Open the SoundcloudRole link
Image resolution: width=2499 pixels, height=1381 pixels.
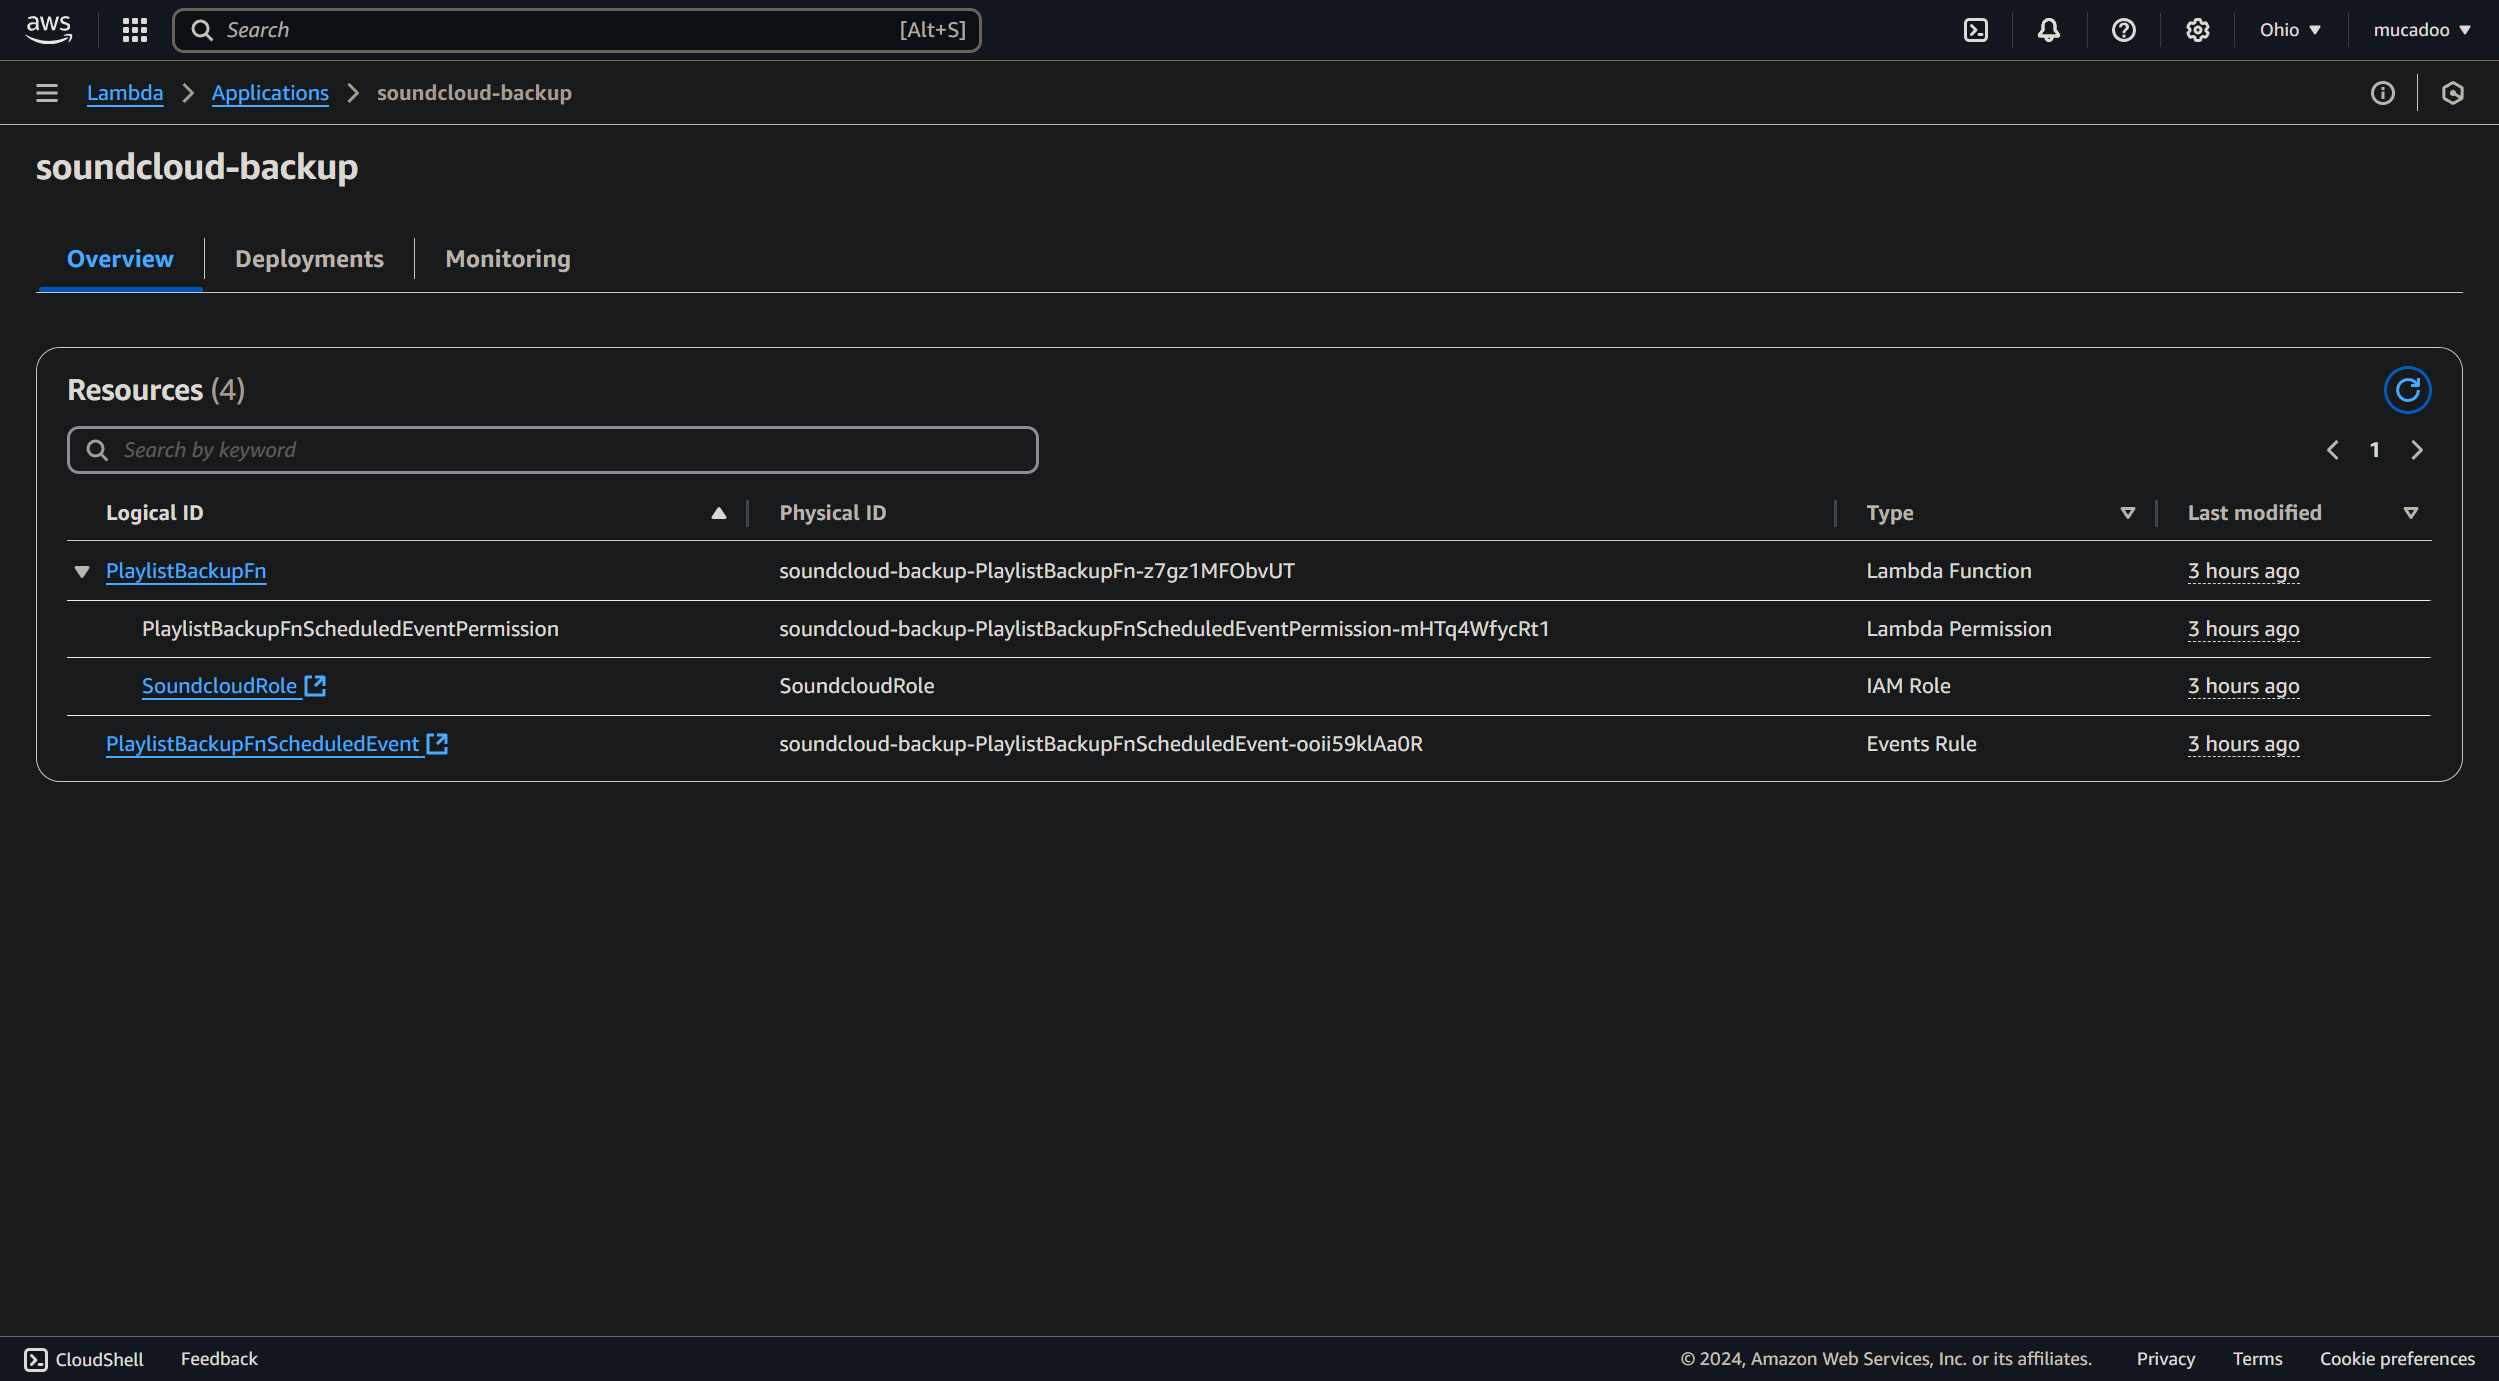click(219, 686)
